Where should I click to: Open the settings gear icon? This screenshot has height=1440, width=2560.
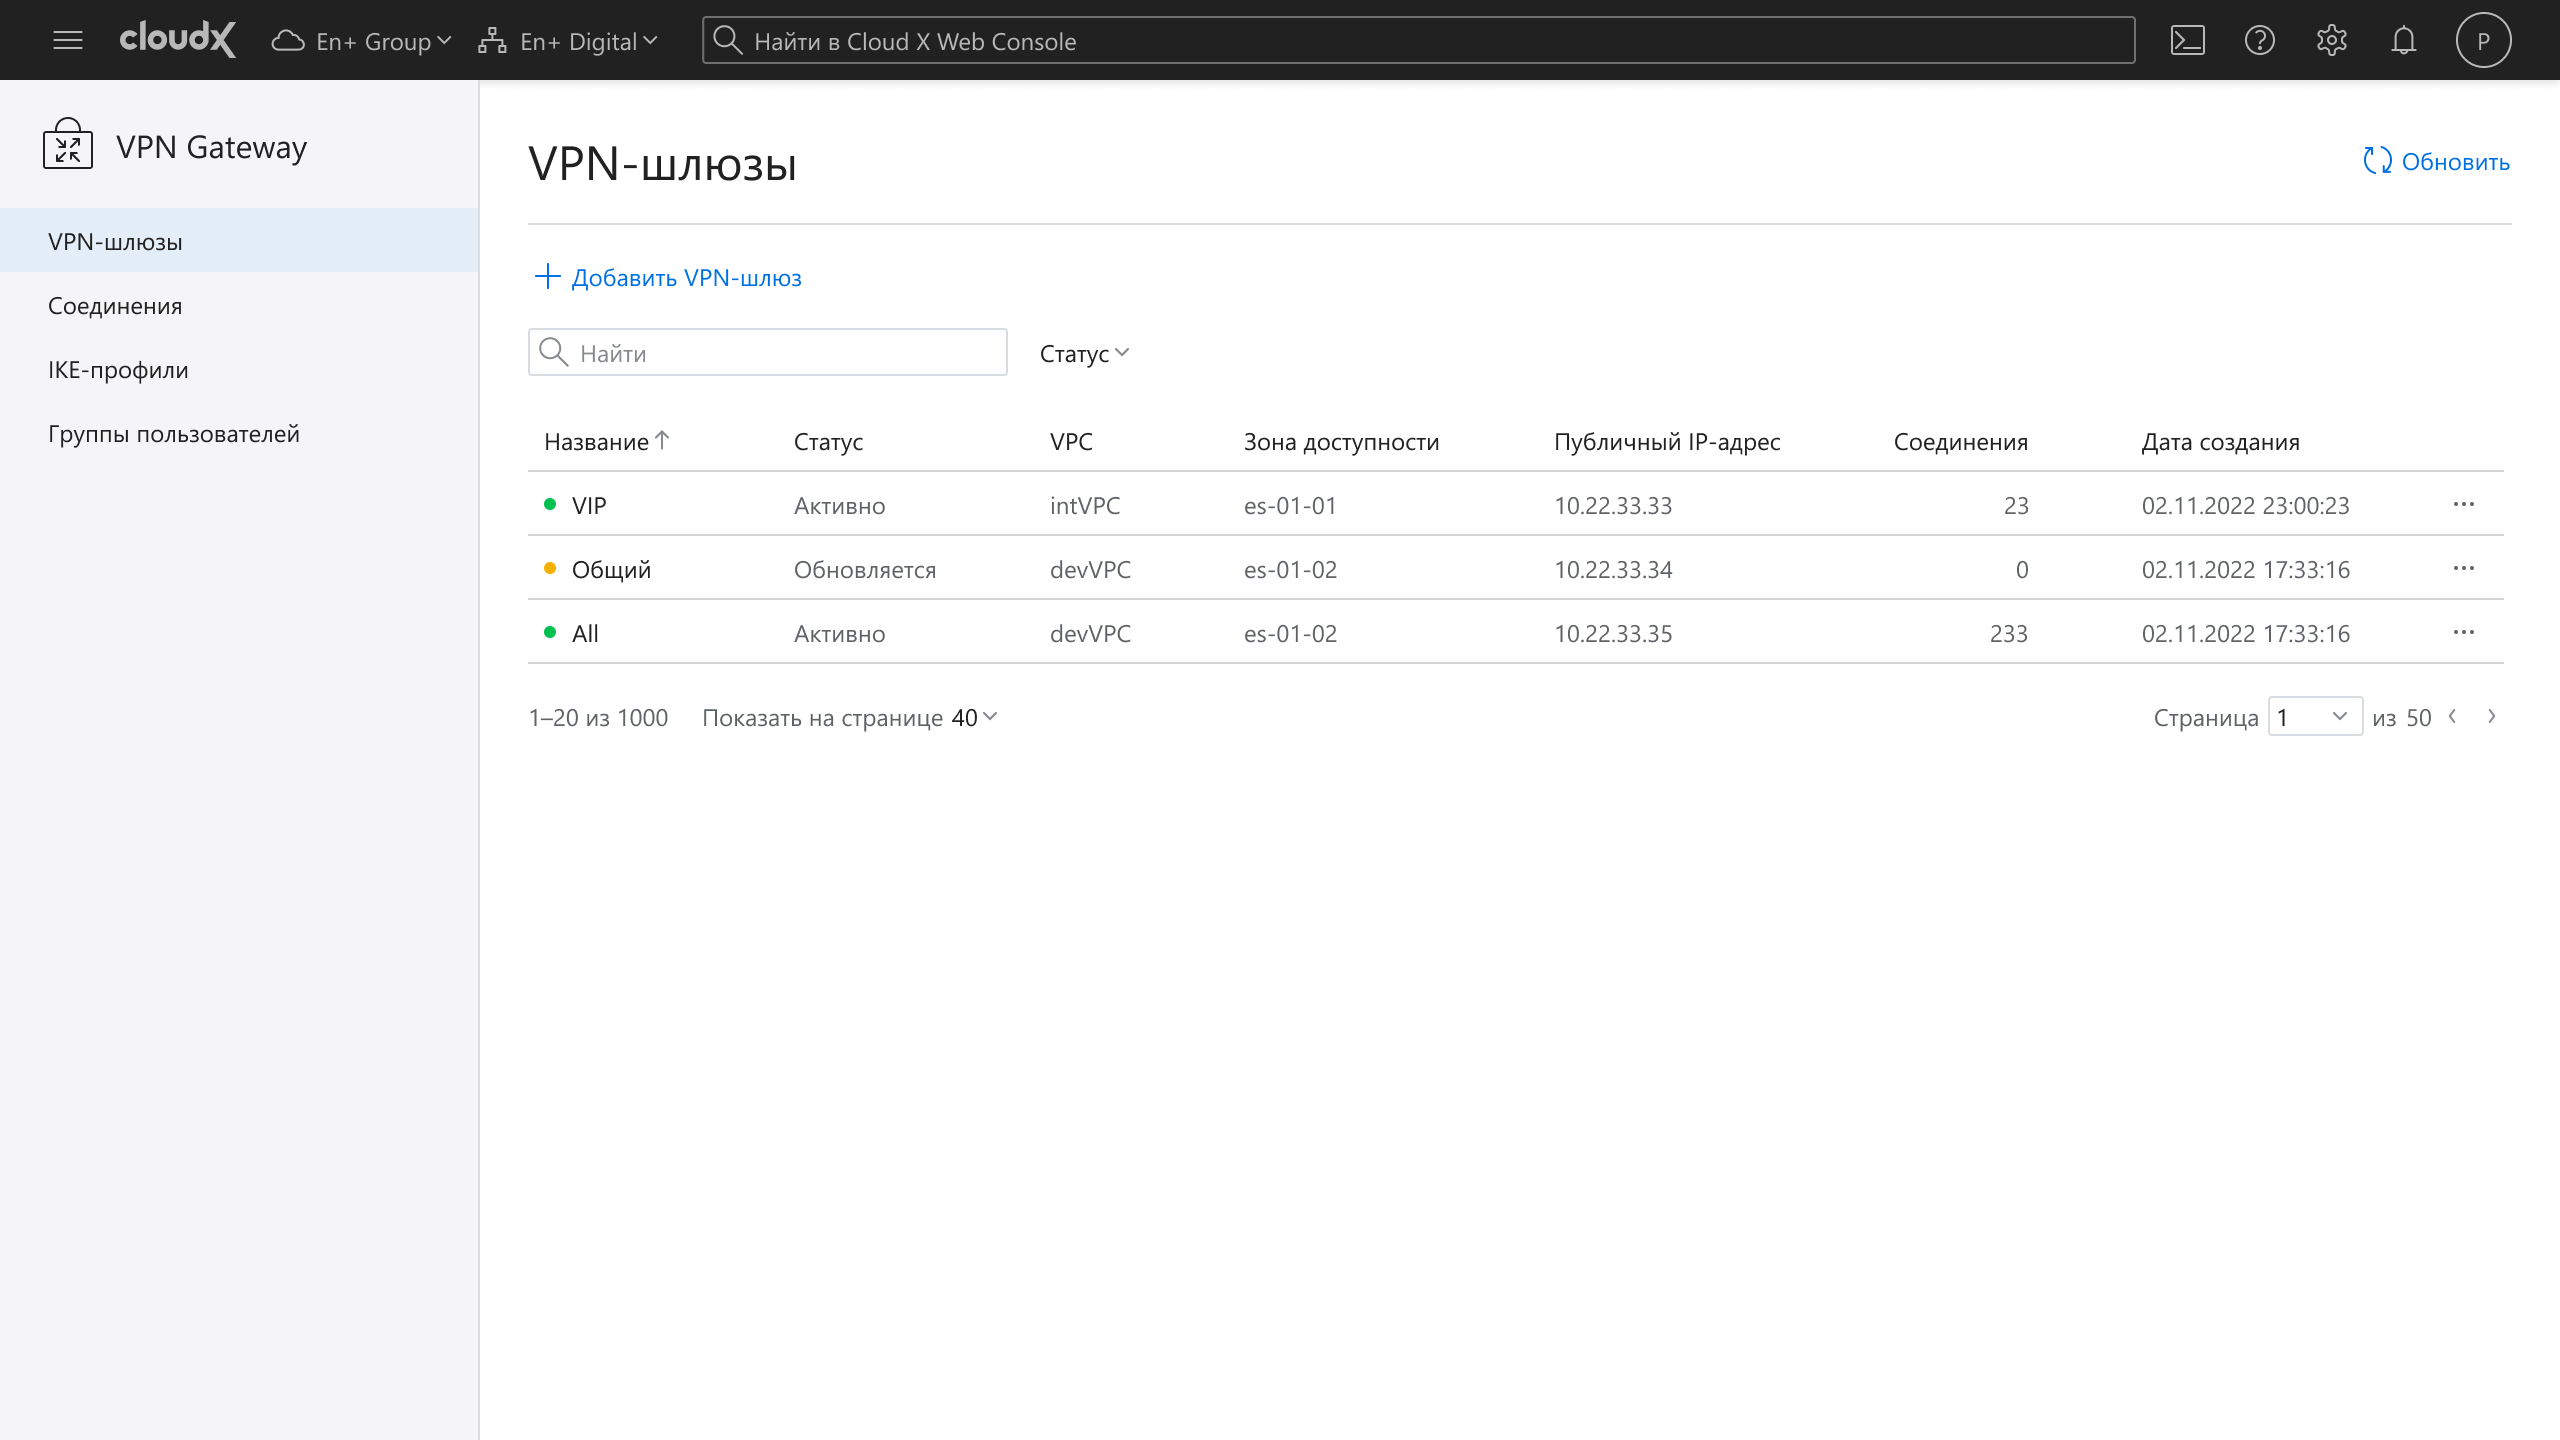[x=2331, y=40]
